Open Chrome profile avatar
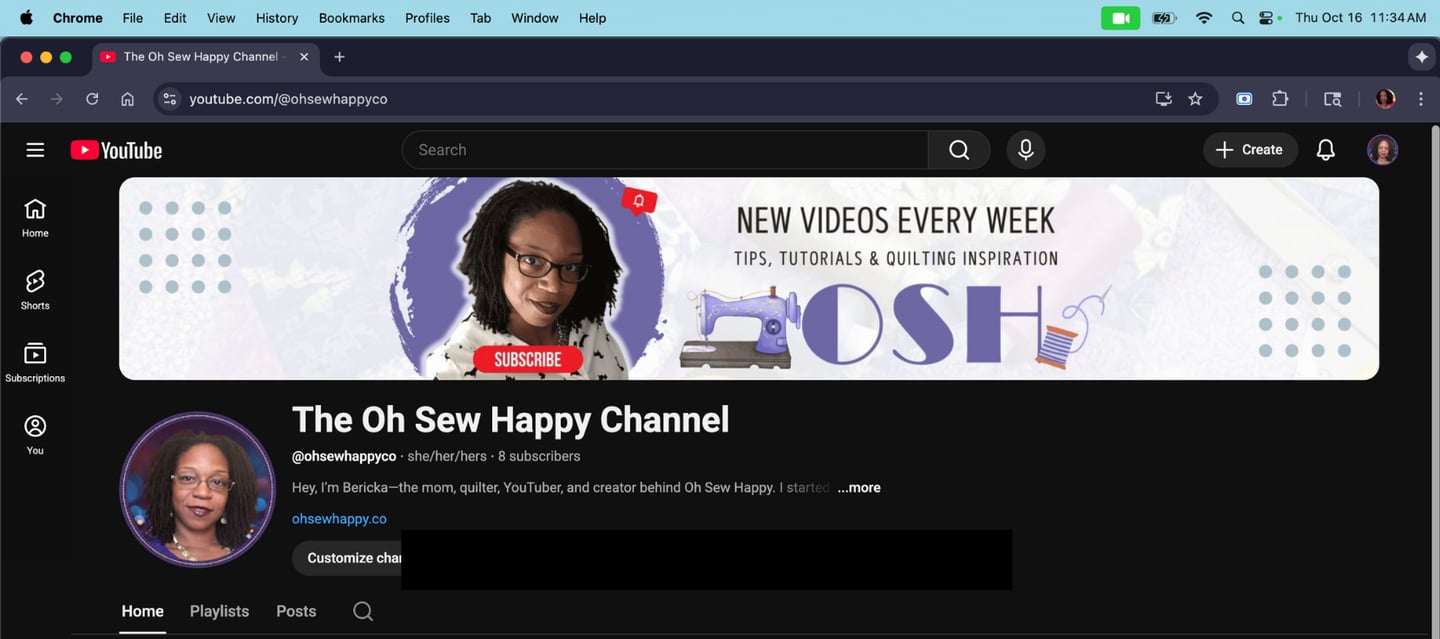Viewport: 1440px width, 639px height. coord(1385,99)
